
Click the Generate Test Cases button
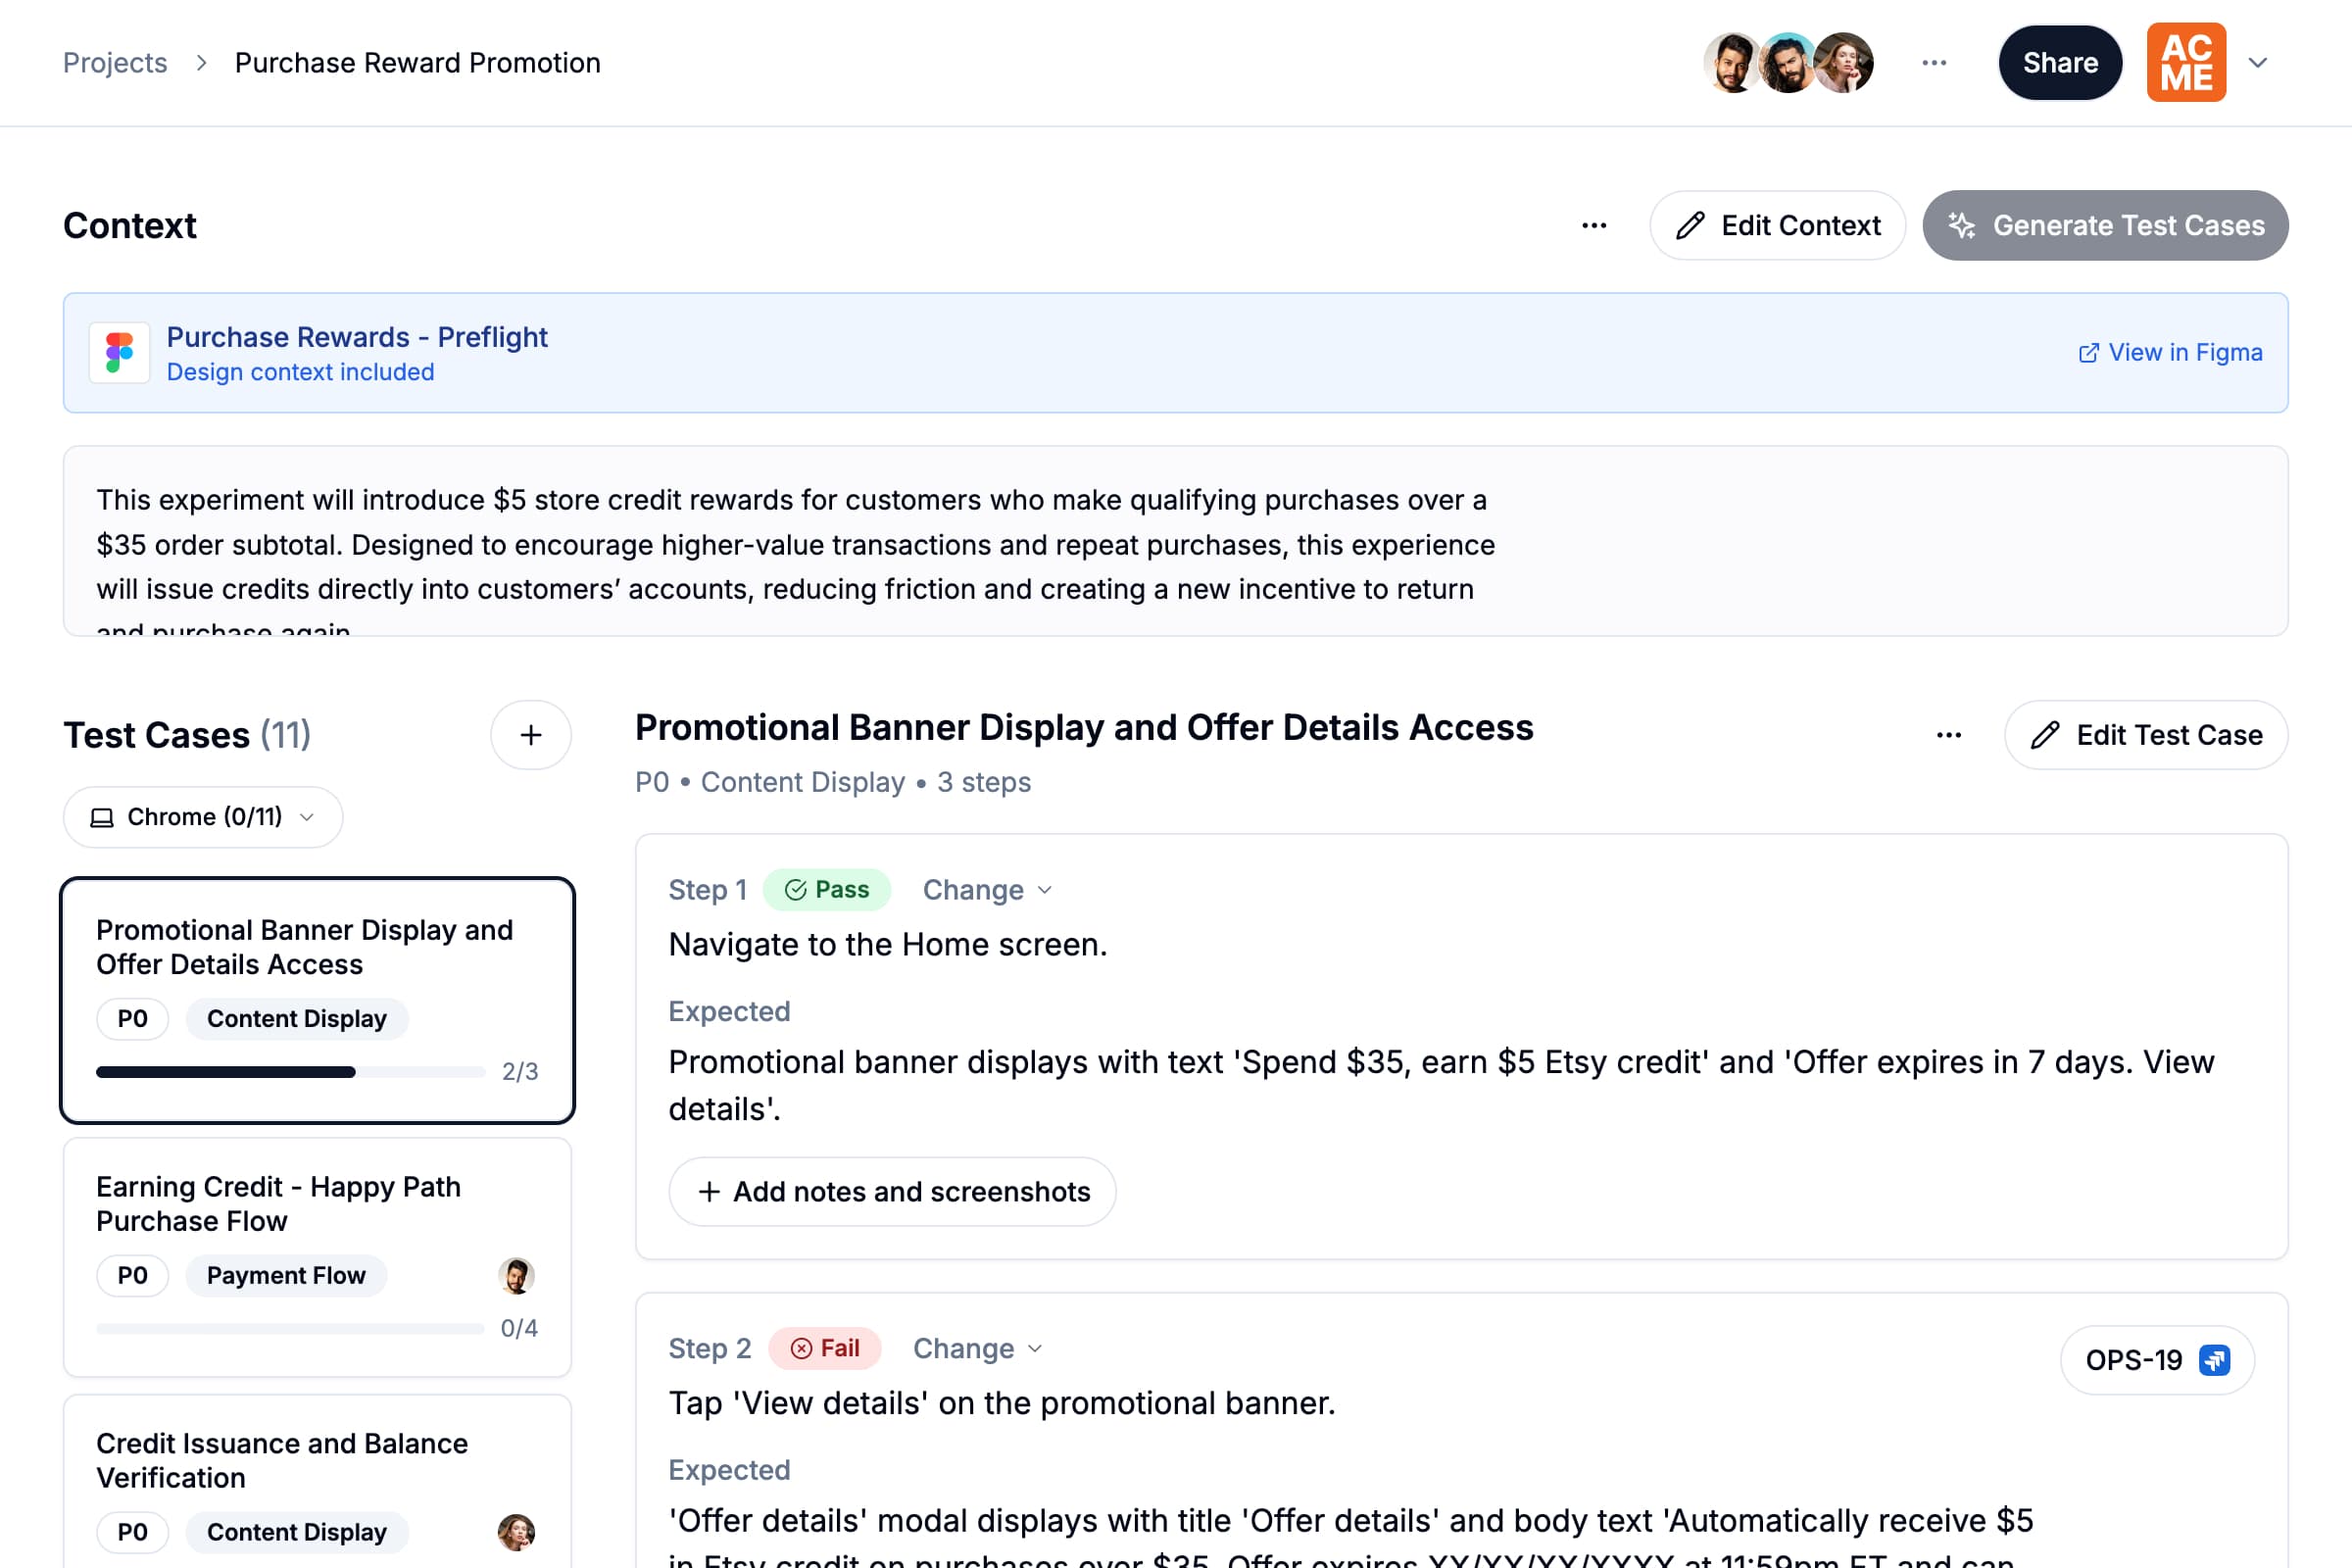click(2105, 226)
